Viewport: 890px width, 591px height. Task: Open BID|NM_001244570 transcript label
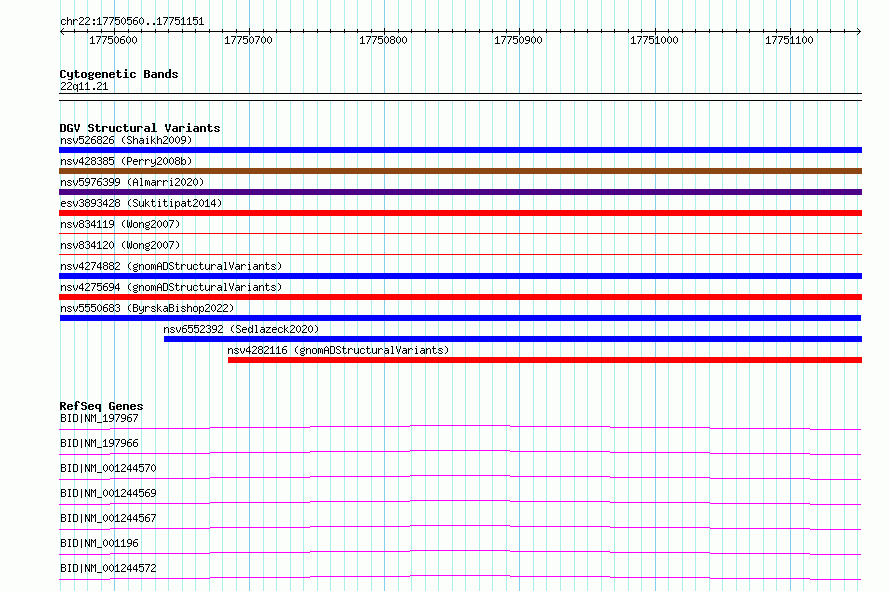[x=108, y=468]
